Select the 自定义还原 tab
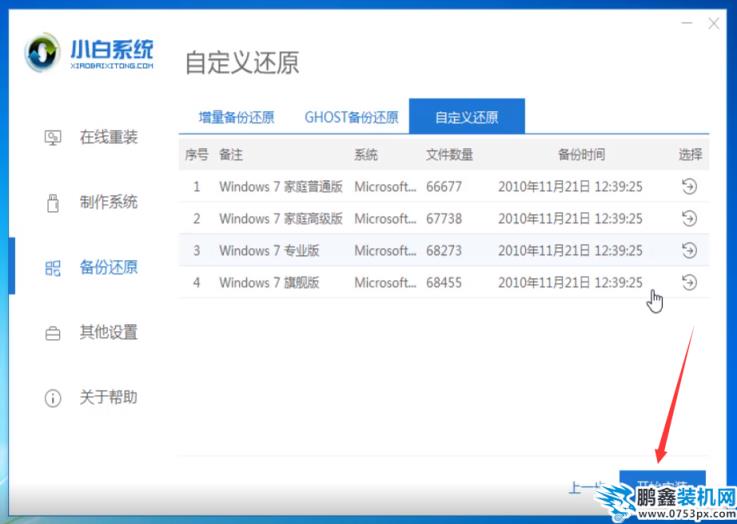Viewport: 737px width, 524px height. (x=467, y=117)
